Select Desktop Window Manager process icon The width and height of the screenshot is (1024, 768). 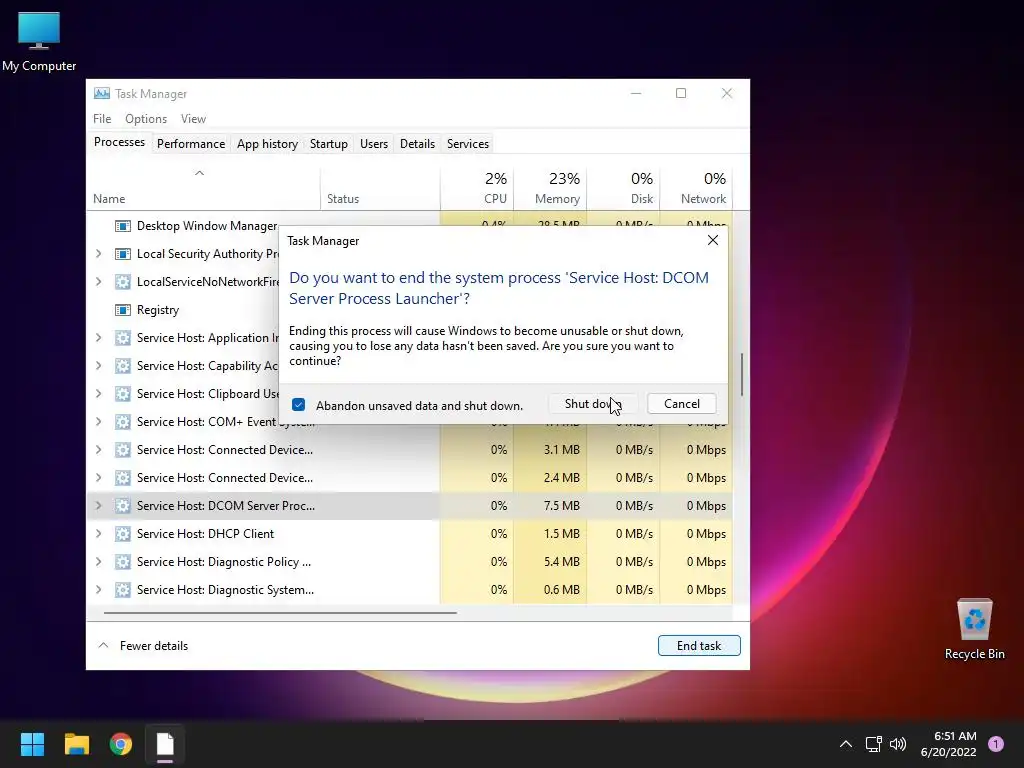pyautogui.click(x=122, y=226)
